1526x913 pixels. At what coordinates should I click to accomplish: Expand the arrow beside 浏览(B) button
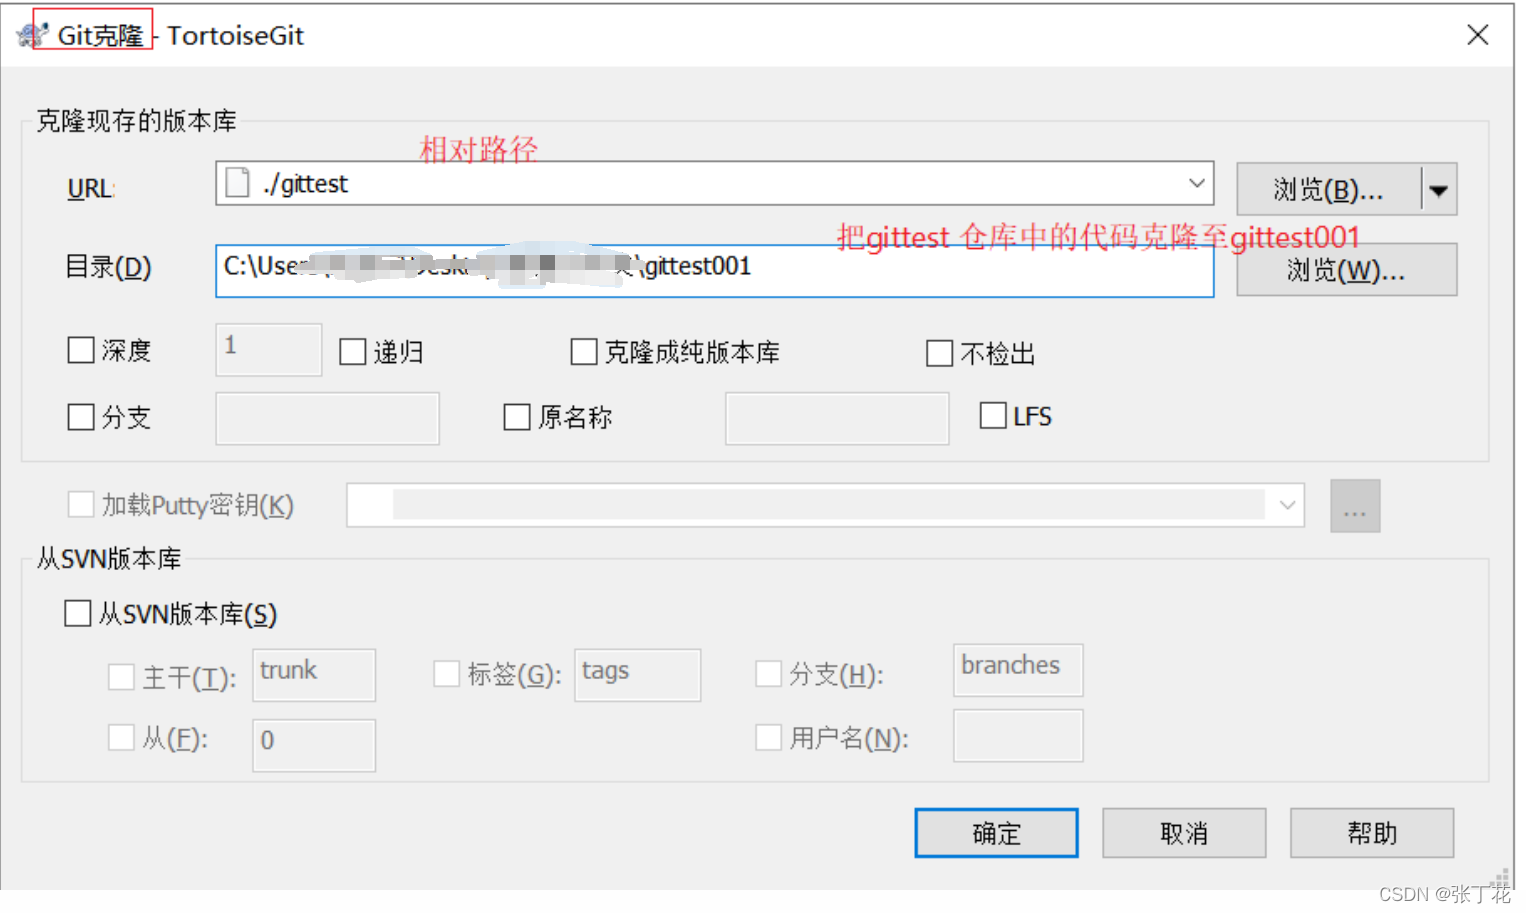point(1439,189)
